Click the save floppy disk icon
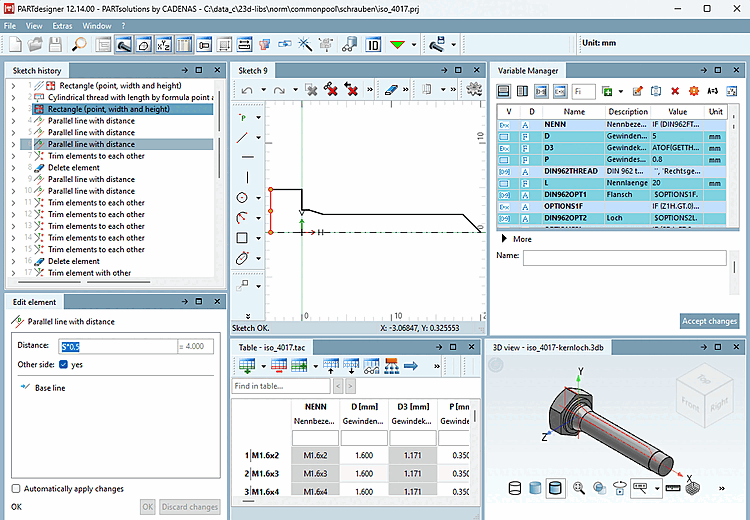Screen dimensions: 750x520 [x=55, y=45]
